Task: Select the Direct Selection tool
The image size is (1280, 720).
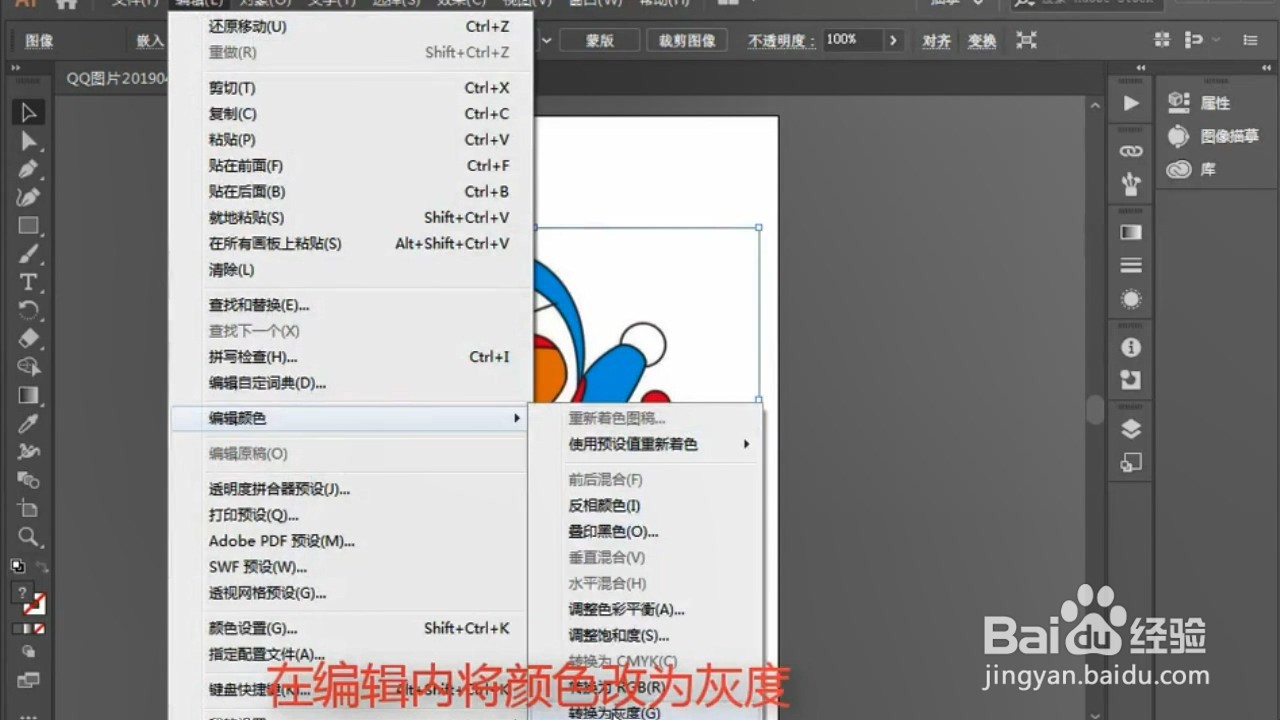Action: tap(28, 141)
